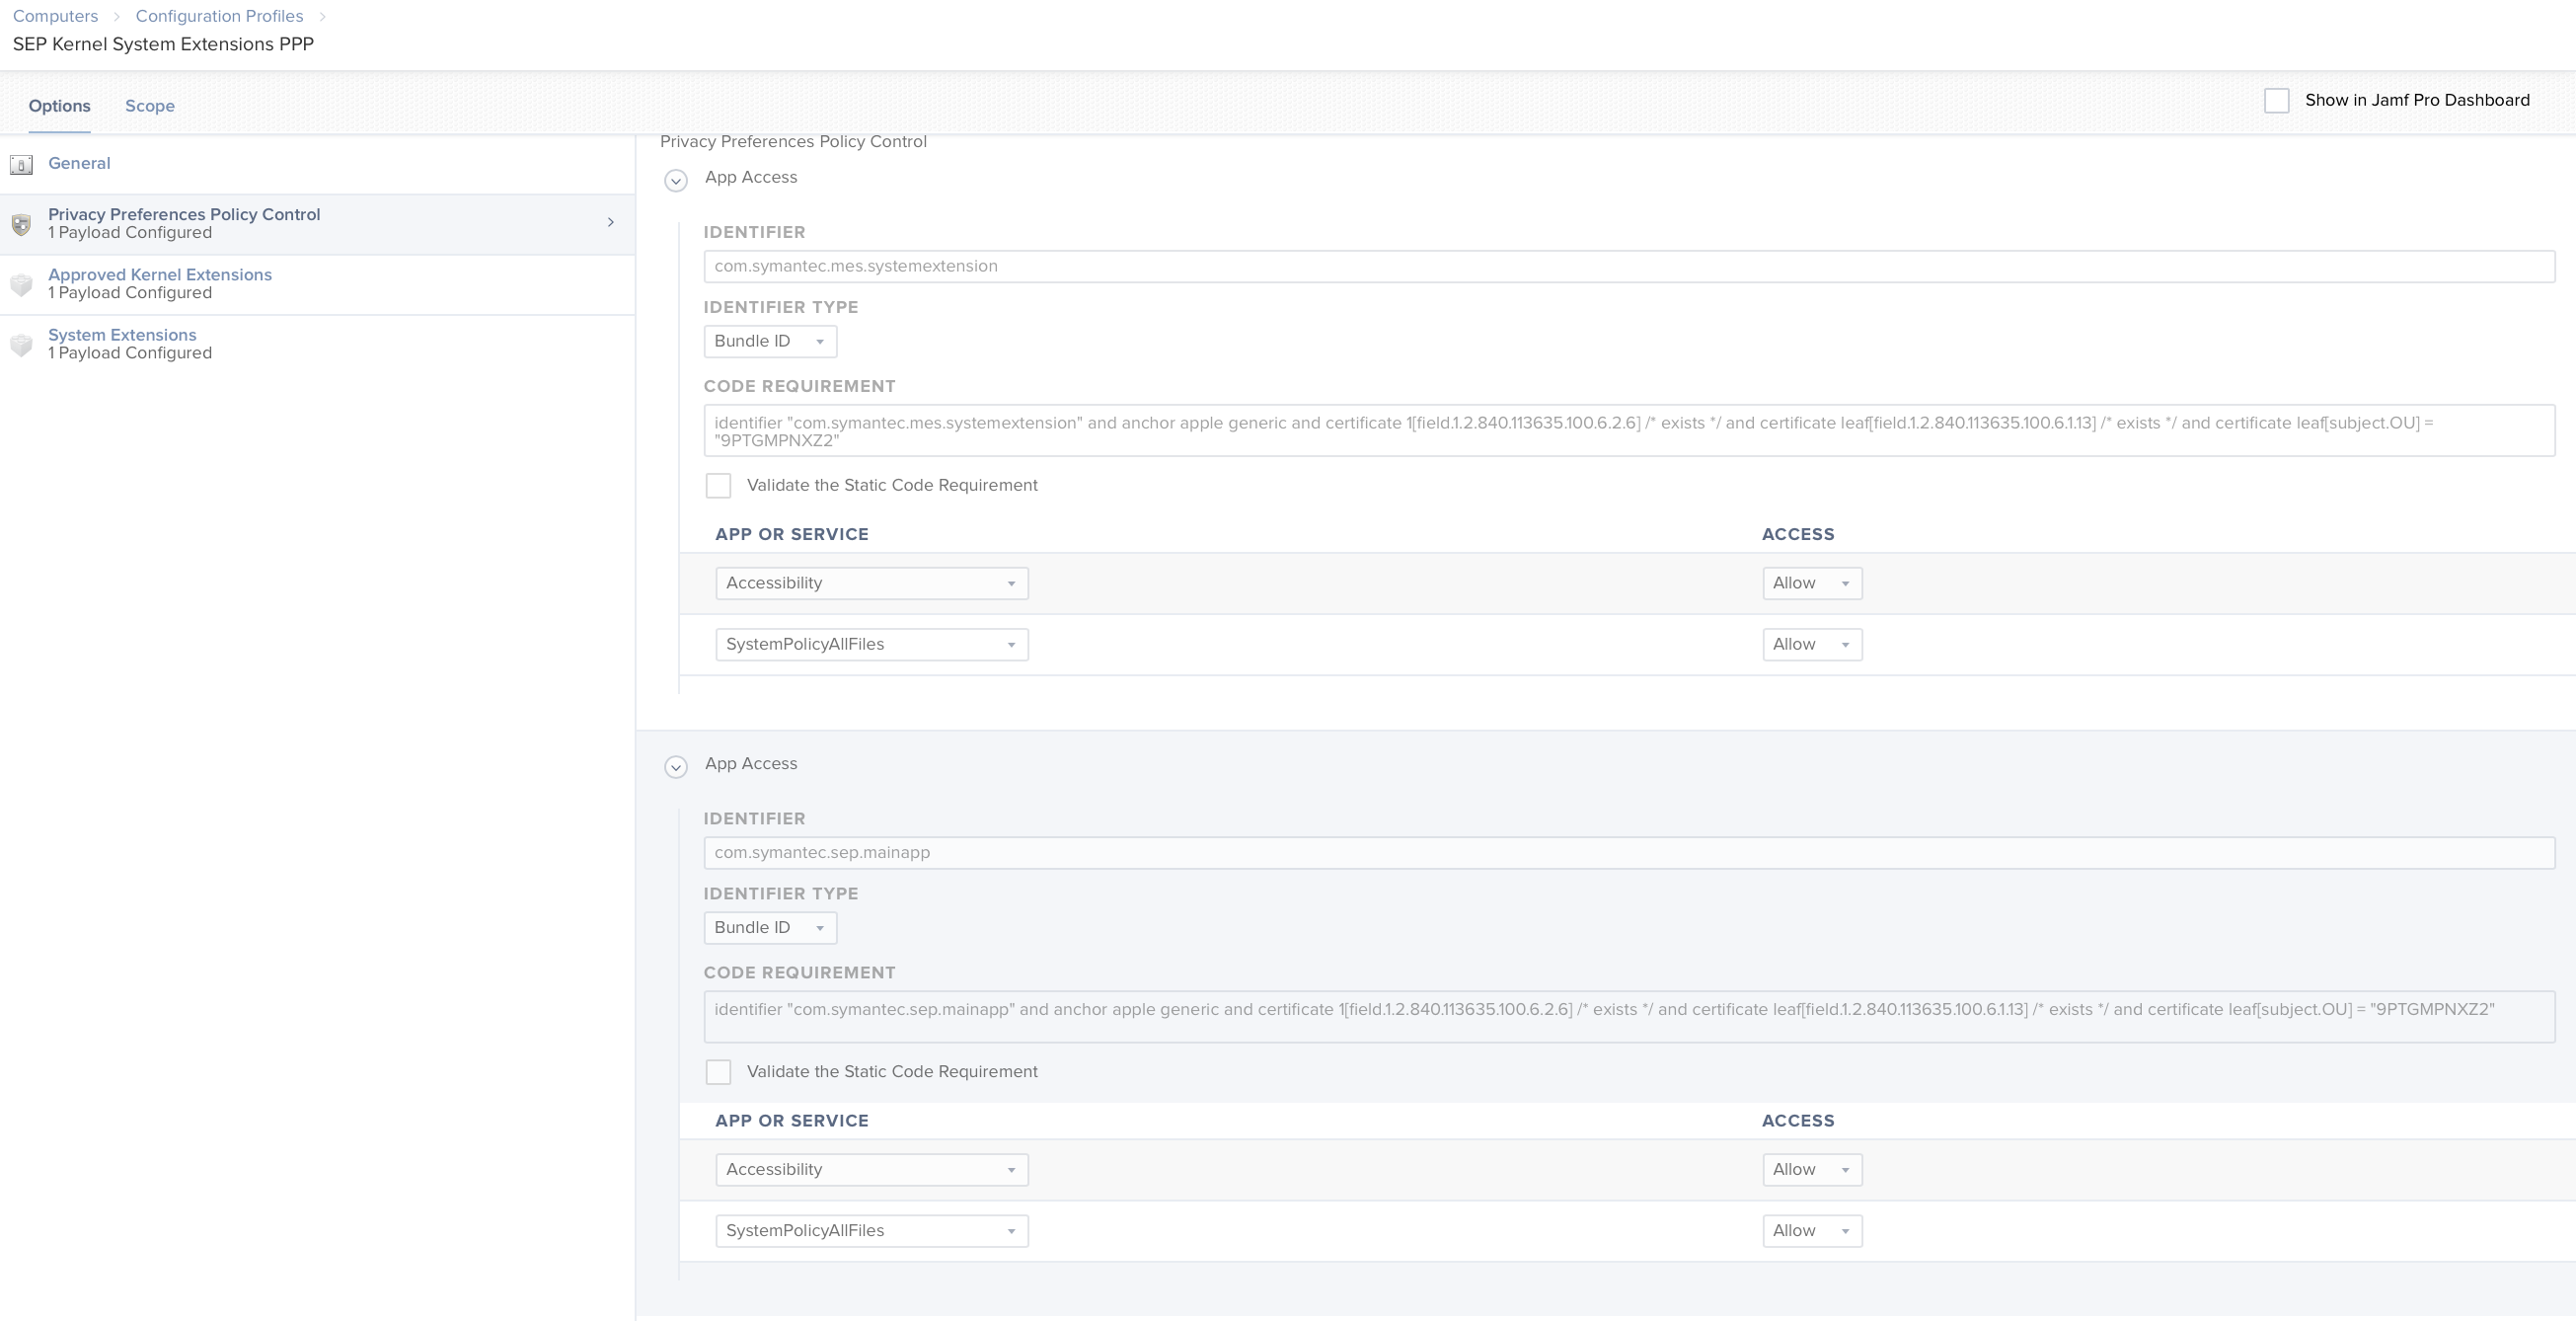This screenshot has height=1321, width=2576.
Task: Collapse the second App Access section
Action: pyautogui.click(x=676, y=767)
